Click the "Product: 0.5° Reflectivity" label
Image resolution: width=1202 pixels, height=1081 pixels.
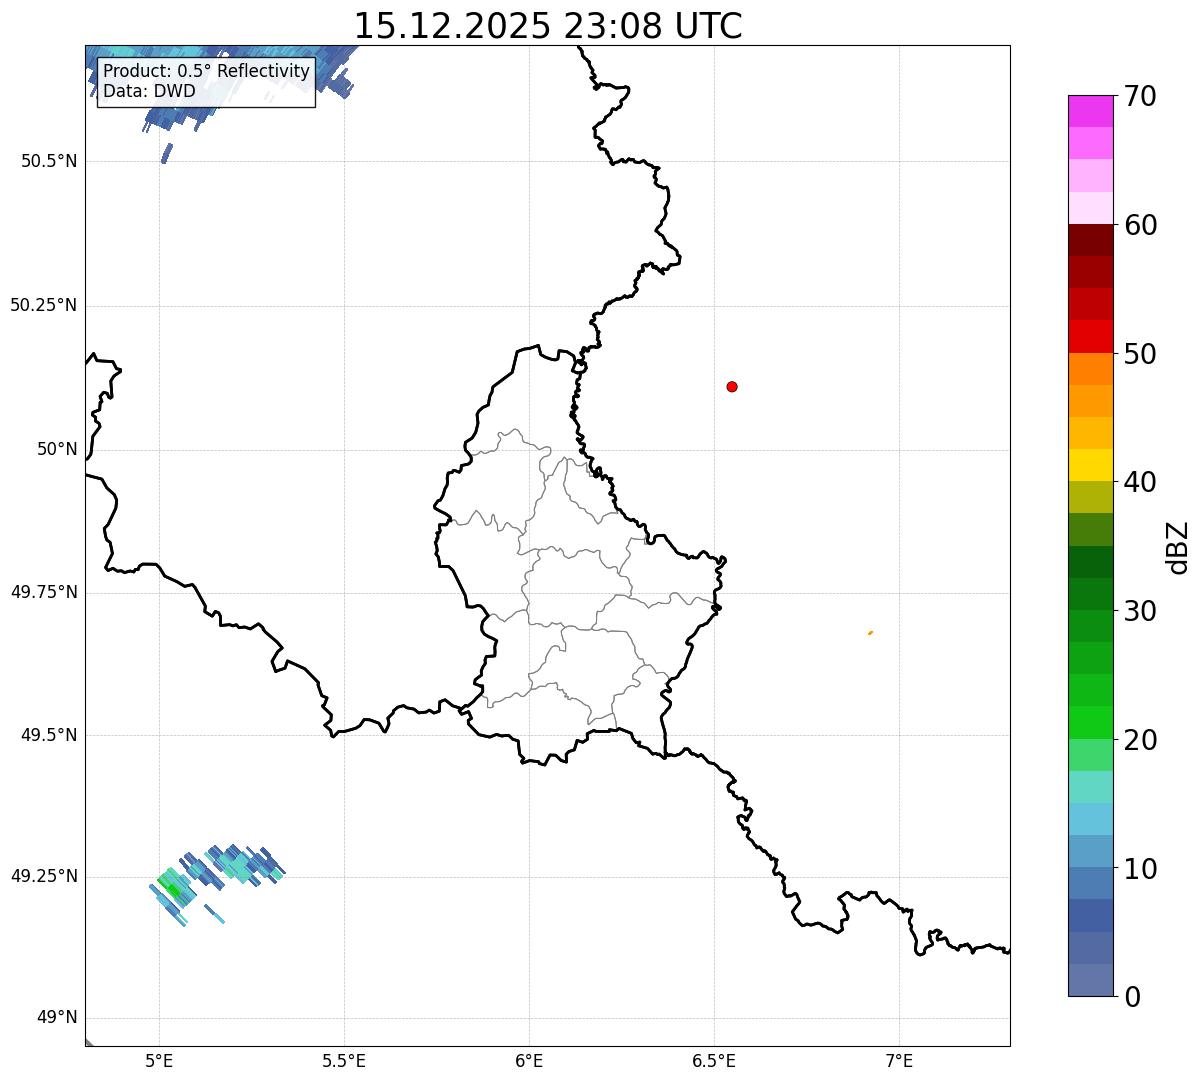pyautogui.click(x=207, y=71)
